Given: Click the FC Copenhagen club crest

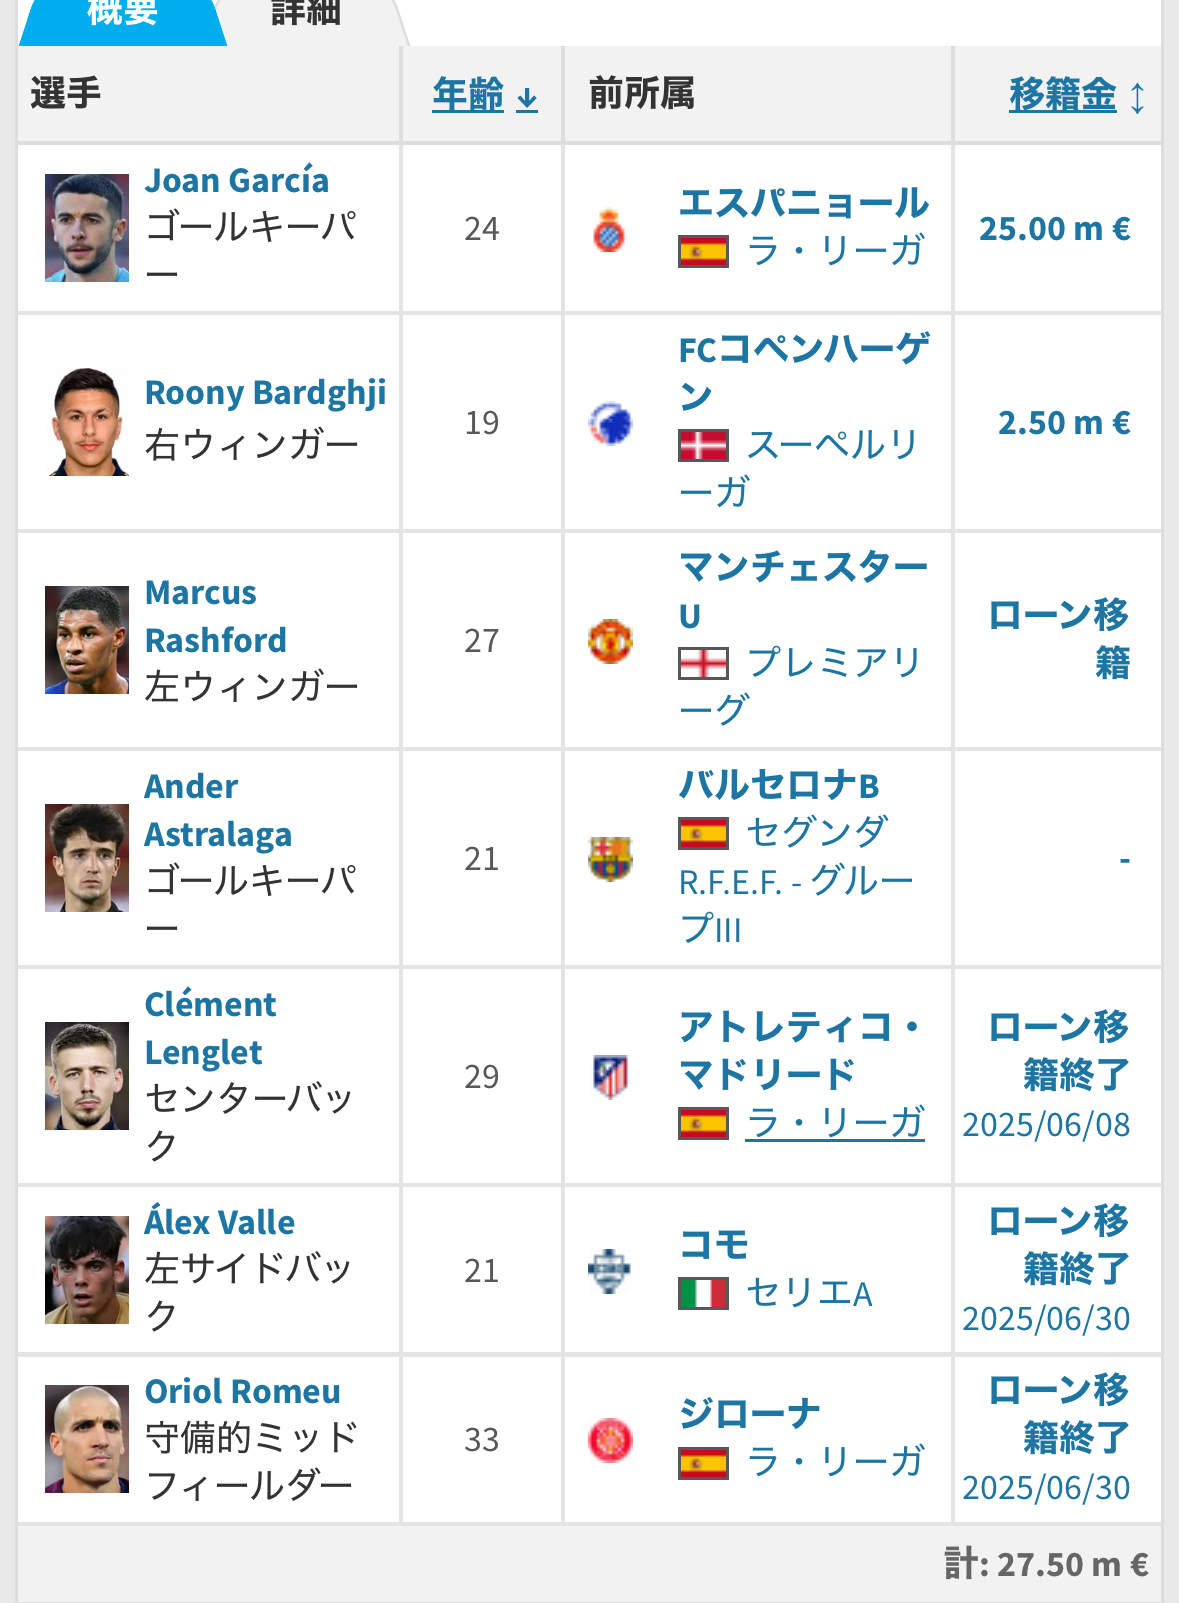Looking at the screenshot, I should (609, 423).
